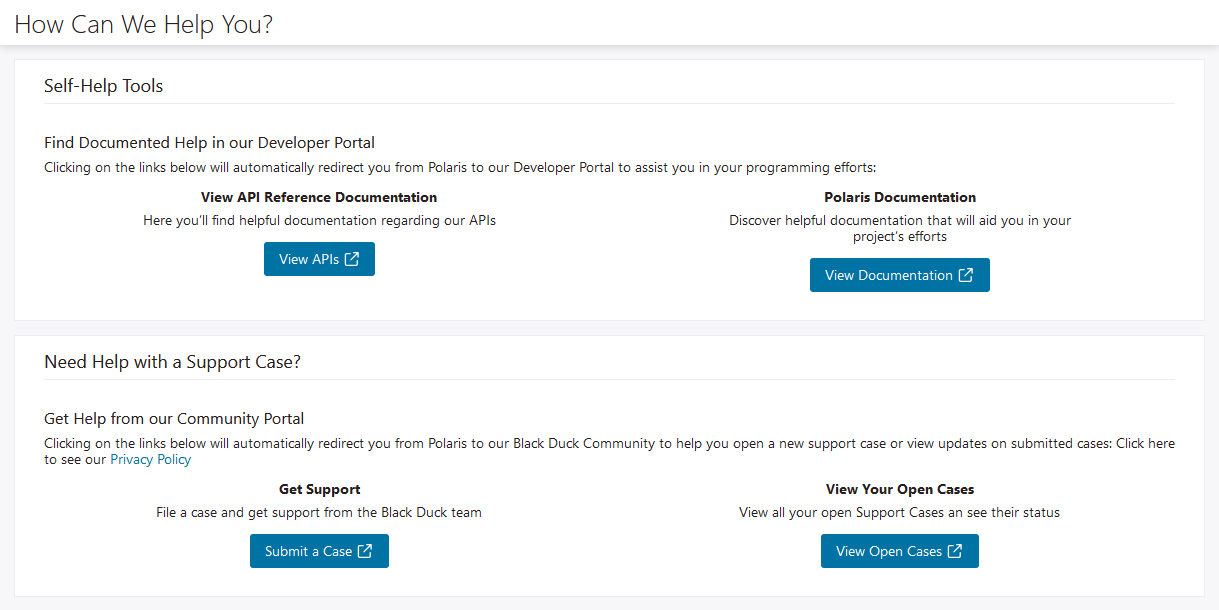Click the external-link icon on Submit a Case
The width and height of the screenshot is (1219, 610).
[x=365, y=551]
